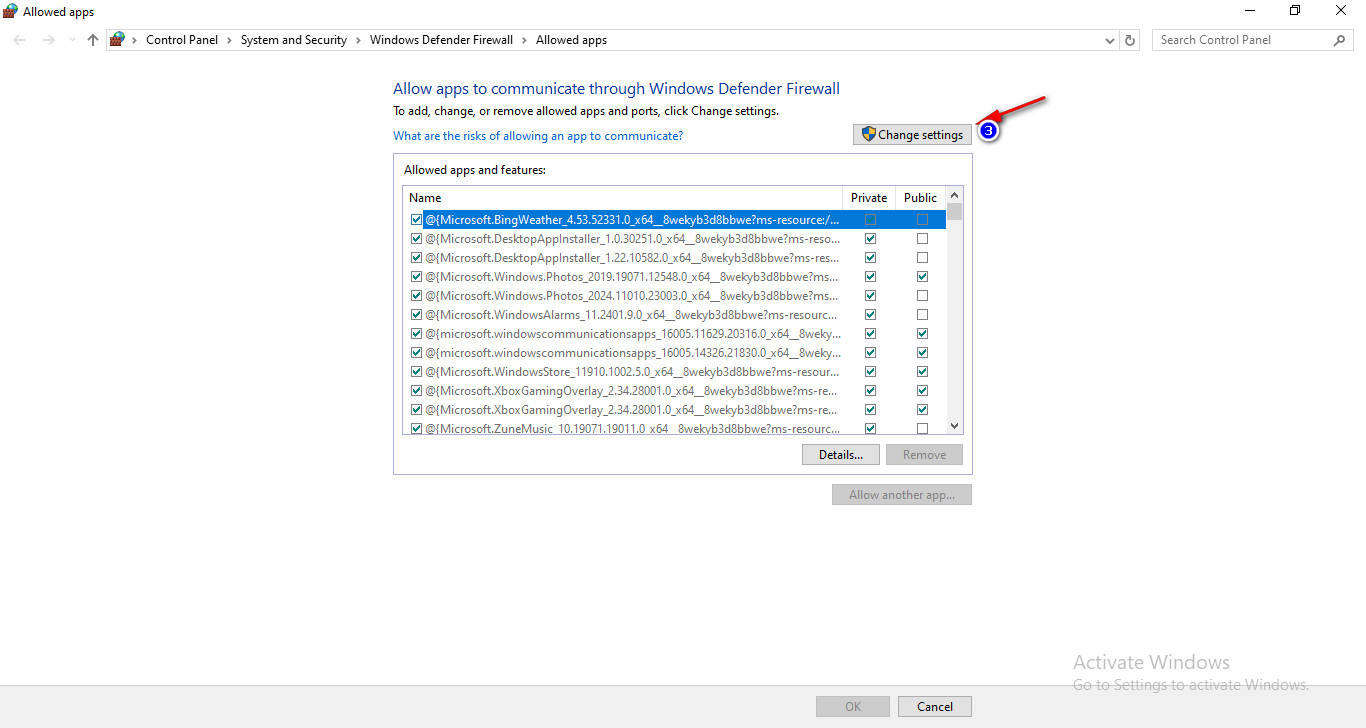Click the OK button
Screen dimensions: 1366x728
[853, 706]
